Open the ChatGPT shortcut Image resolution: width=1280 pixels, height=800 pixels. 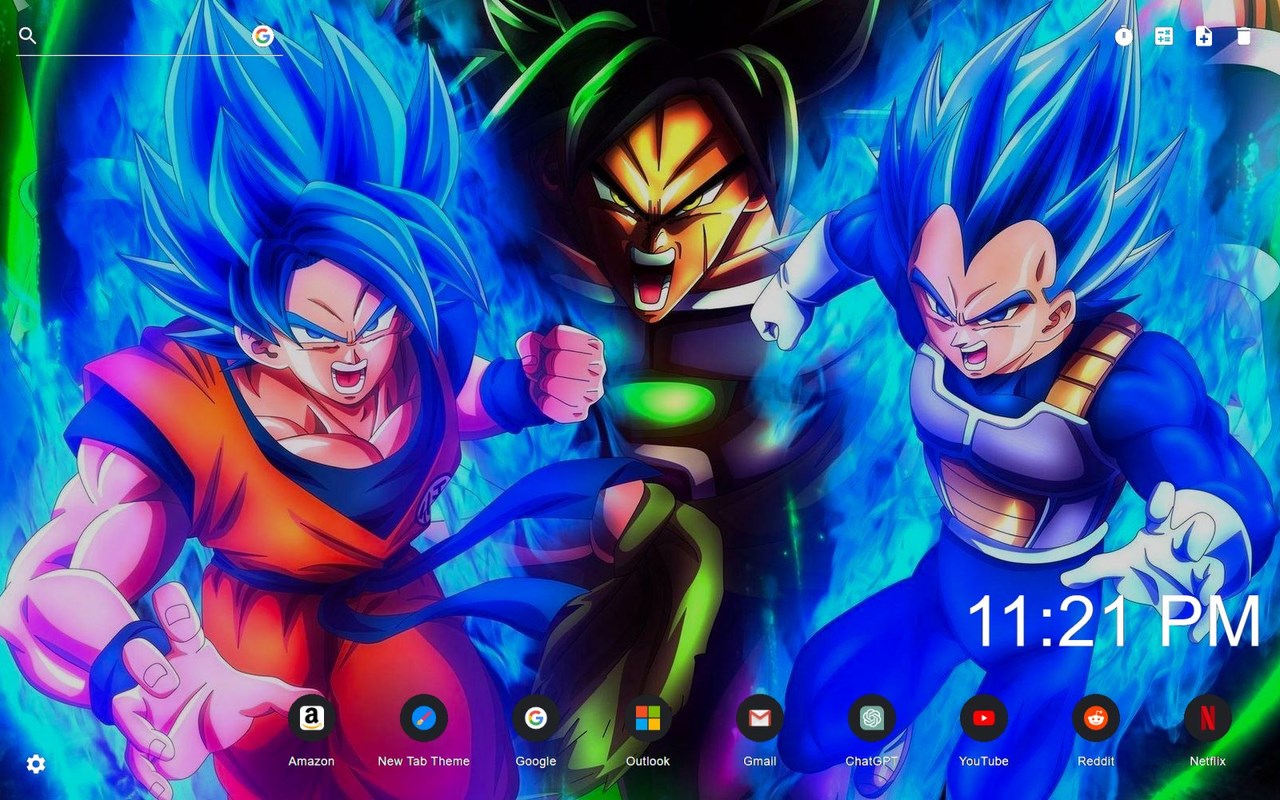pos(872,718)
